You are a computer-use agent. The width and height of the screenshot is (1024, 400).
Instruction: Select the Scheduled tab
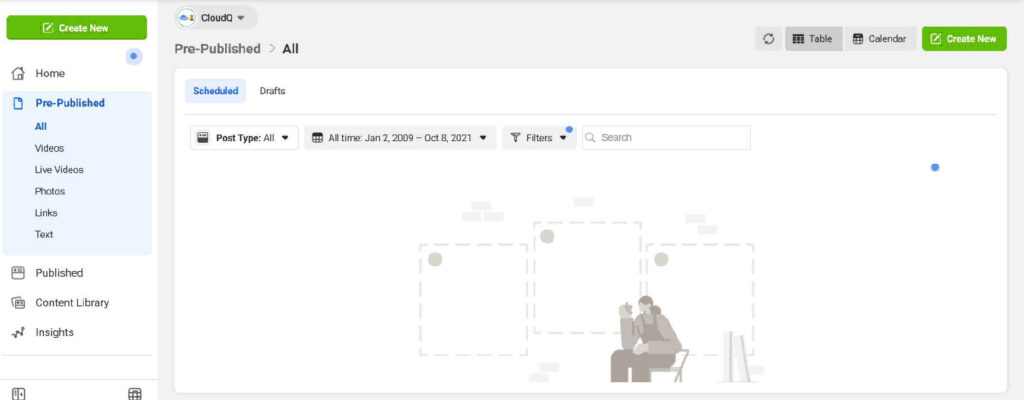(215, 91)
